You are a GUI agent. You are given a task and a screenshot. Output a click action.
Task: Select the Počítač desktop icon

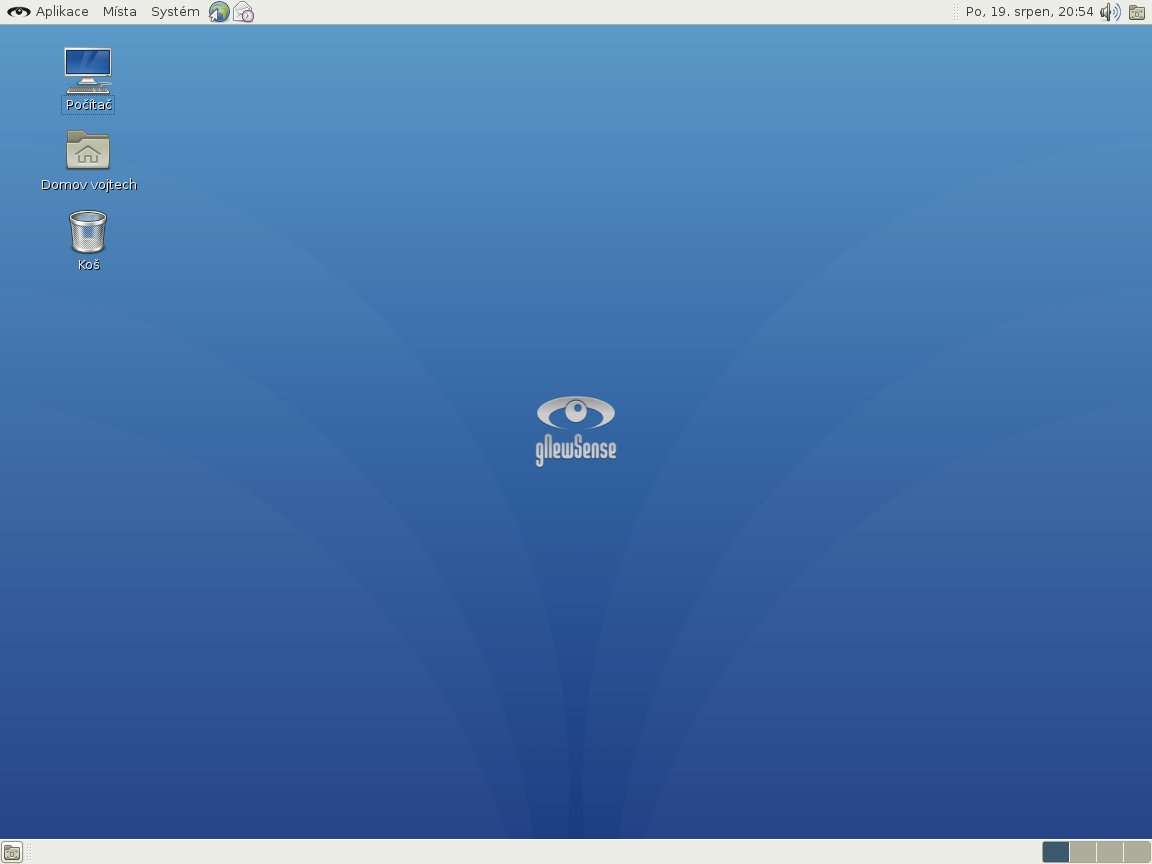[x=88, y=80]
